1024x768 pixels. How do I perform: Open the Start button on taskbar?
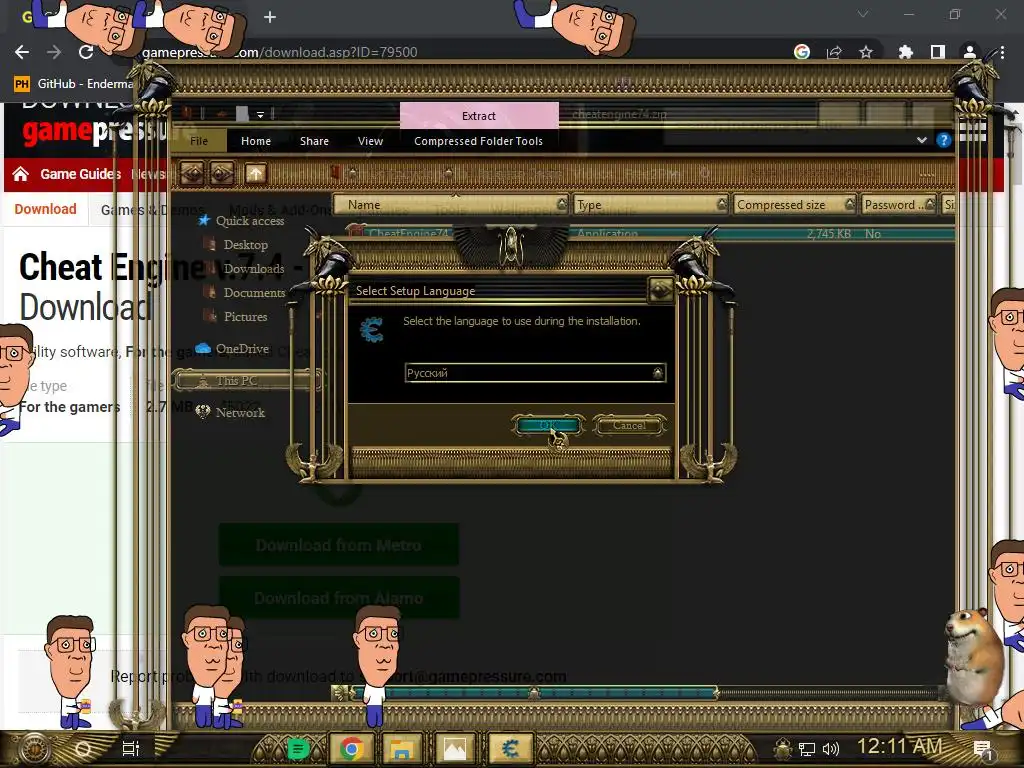pyautogui.click(x=34, y=748)
